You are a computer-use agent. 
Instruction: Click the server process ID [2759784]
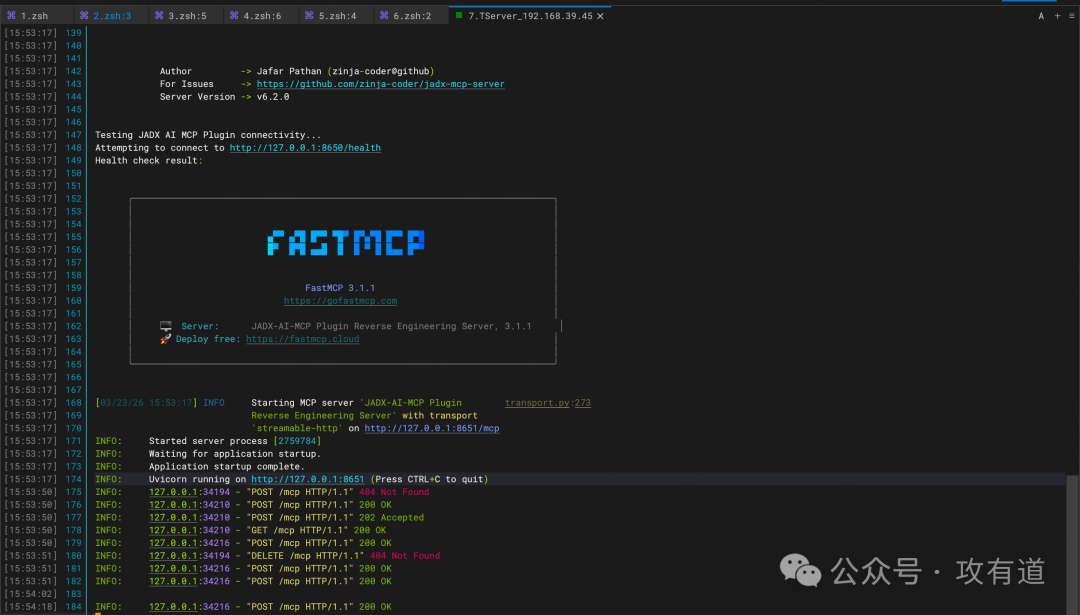pos(297,441)
